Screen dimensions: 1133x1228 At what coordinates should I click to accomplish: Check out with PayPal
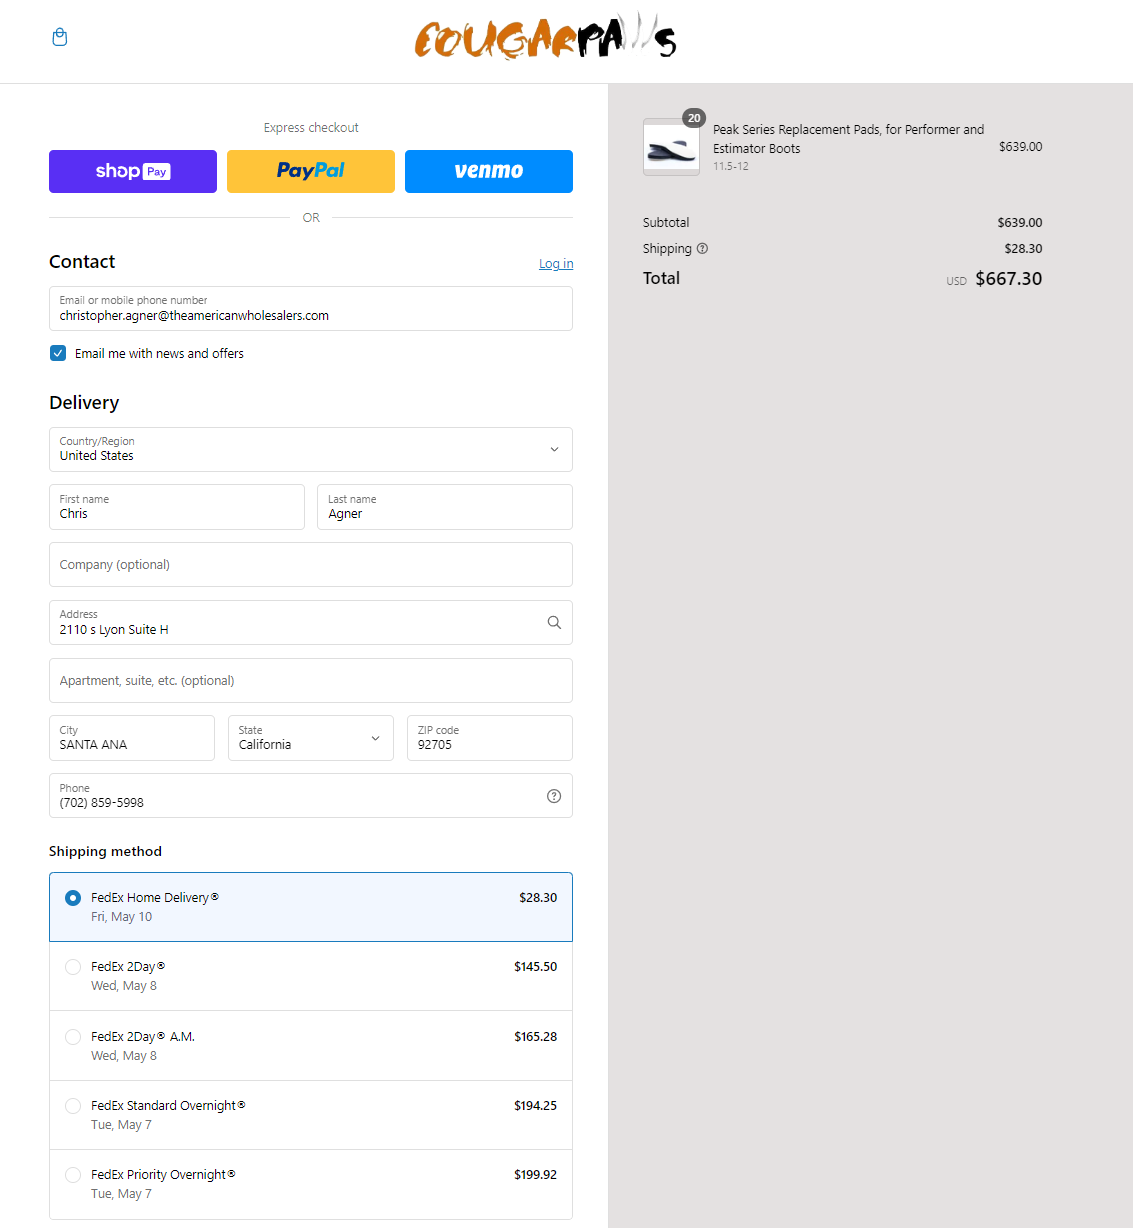[311, 171]
